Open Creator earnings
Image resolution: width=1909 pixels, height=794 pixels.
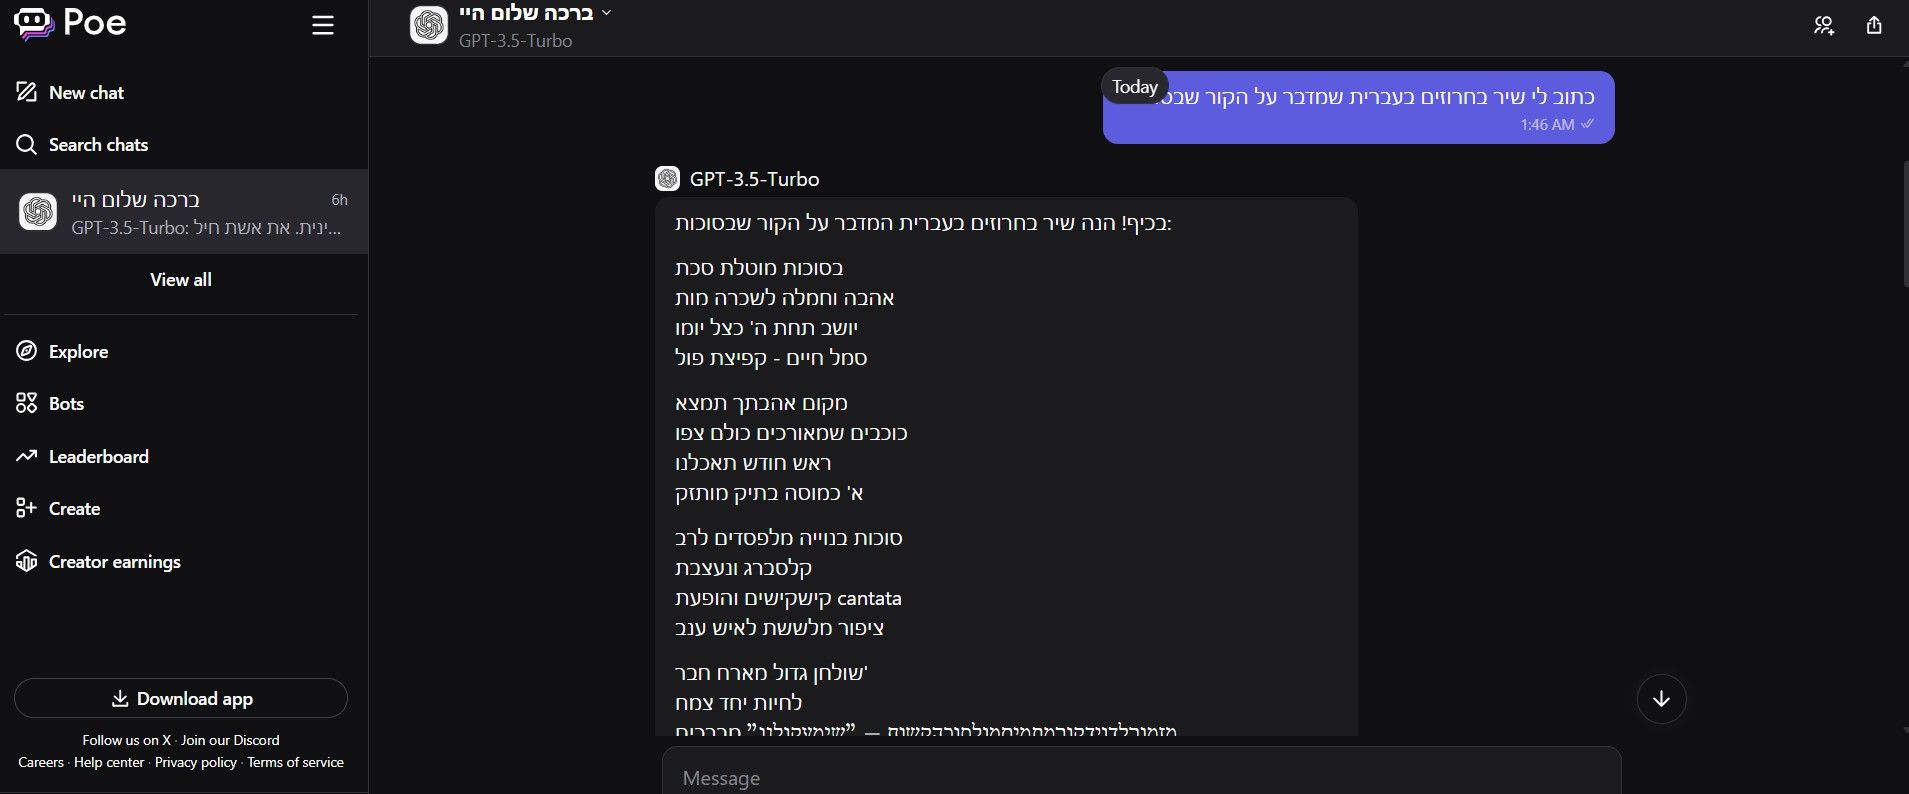coord(98,561)
